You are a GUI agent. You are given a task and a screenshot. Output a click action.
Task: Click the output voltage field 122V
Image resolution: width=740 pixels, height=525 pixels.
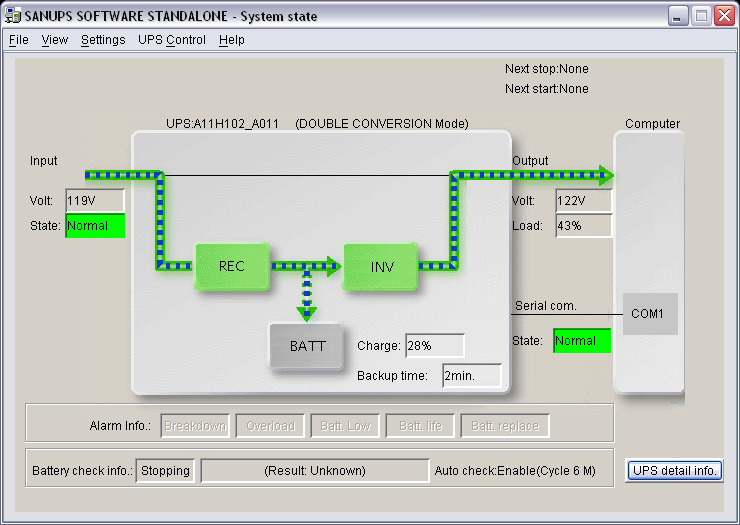pyautogui.click(x=584, y=201)
